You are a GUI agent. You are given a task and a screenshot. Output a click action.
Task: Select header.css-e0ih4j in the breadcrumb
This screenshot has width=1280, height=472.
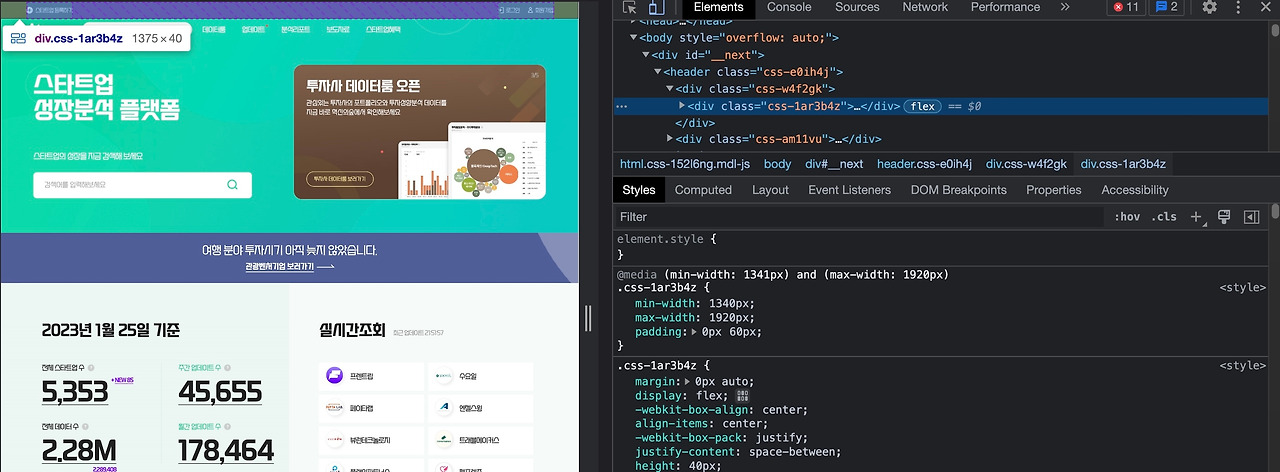[925, 164]
